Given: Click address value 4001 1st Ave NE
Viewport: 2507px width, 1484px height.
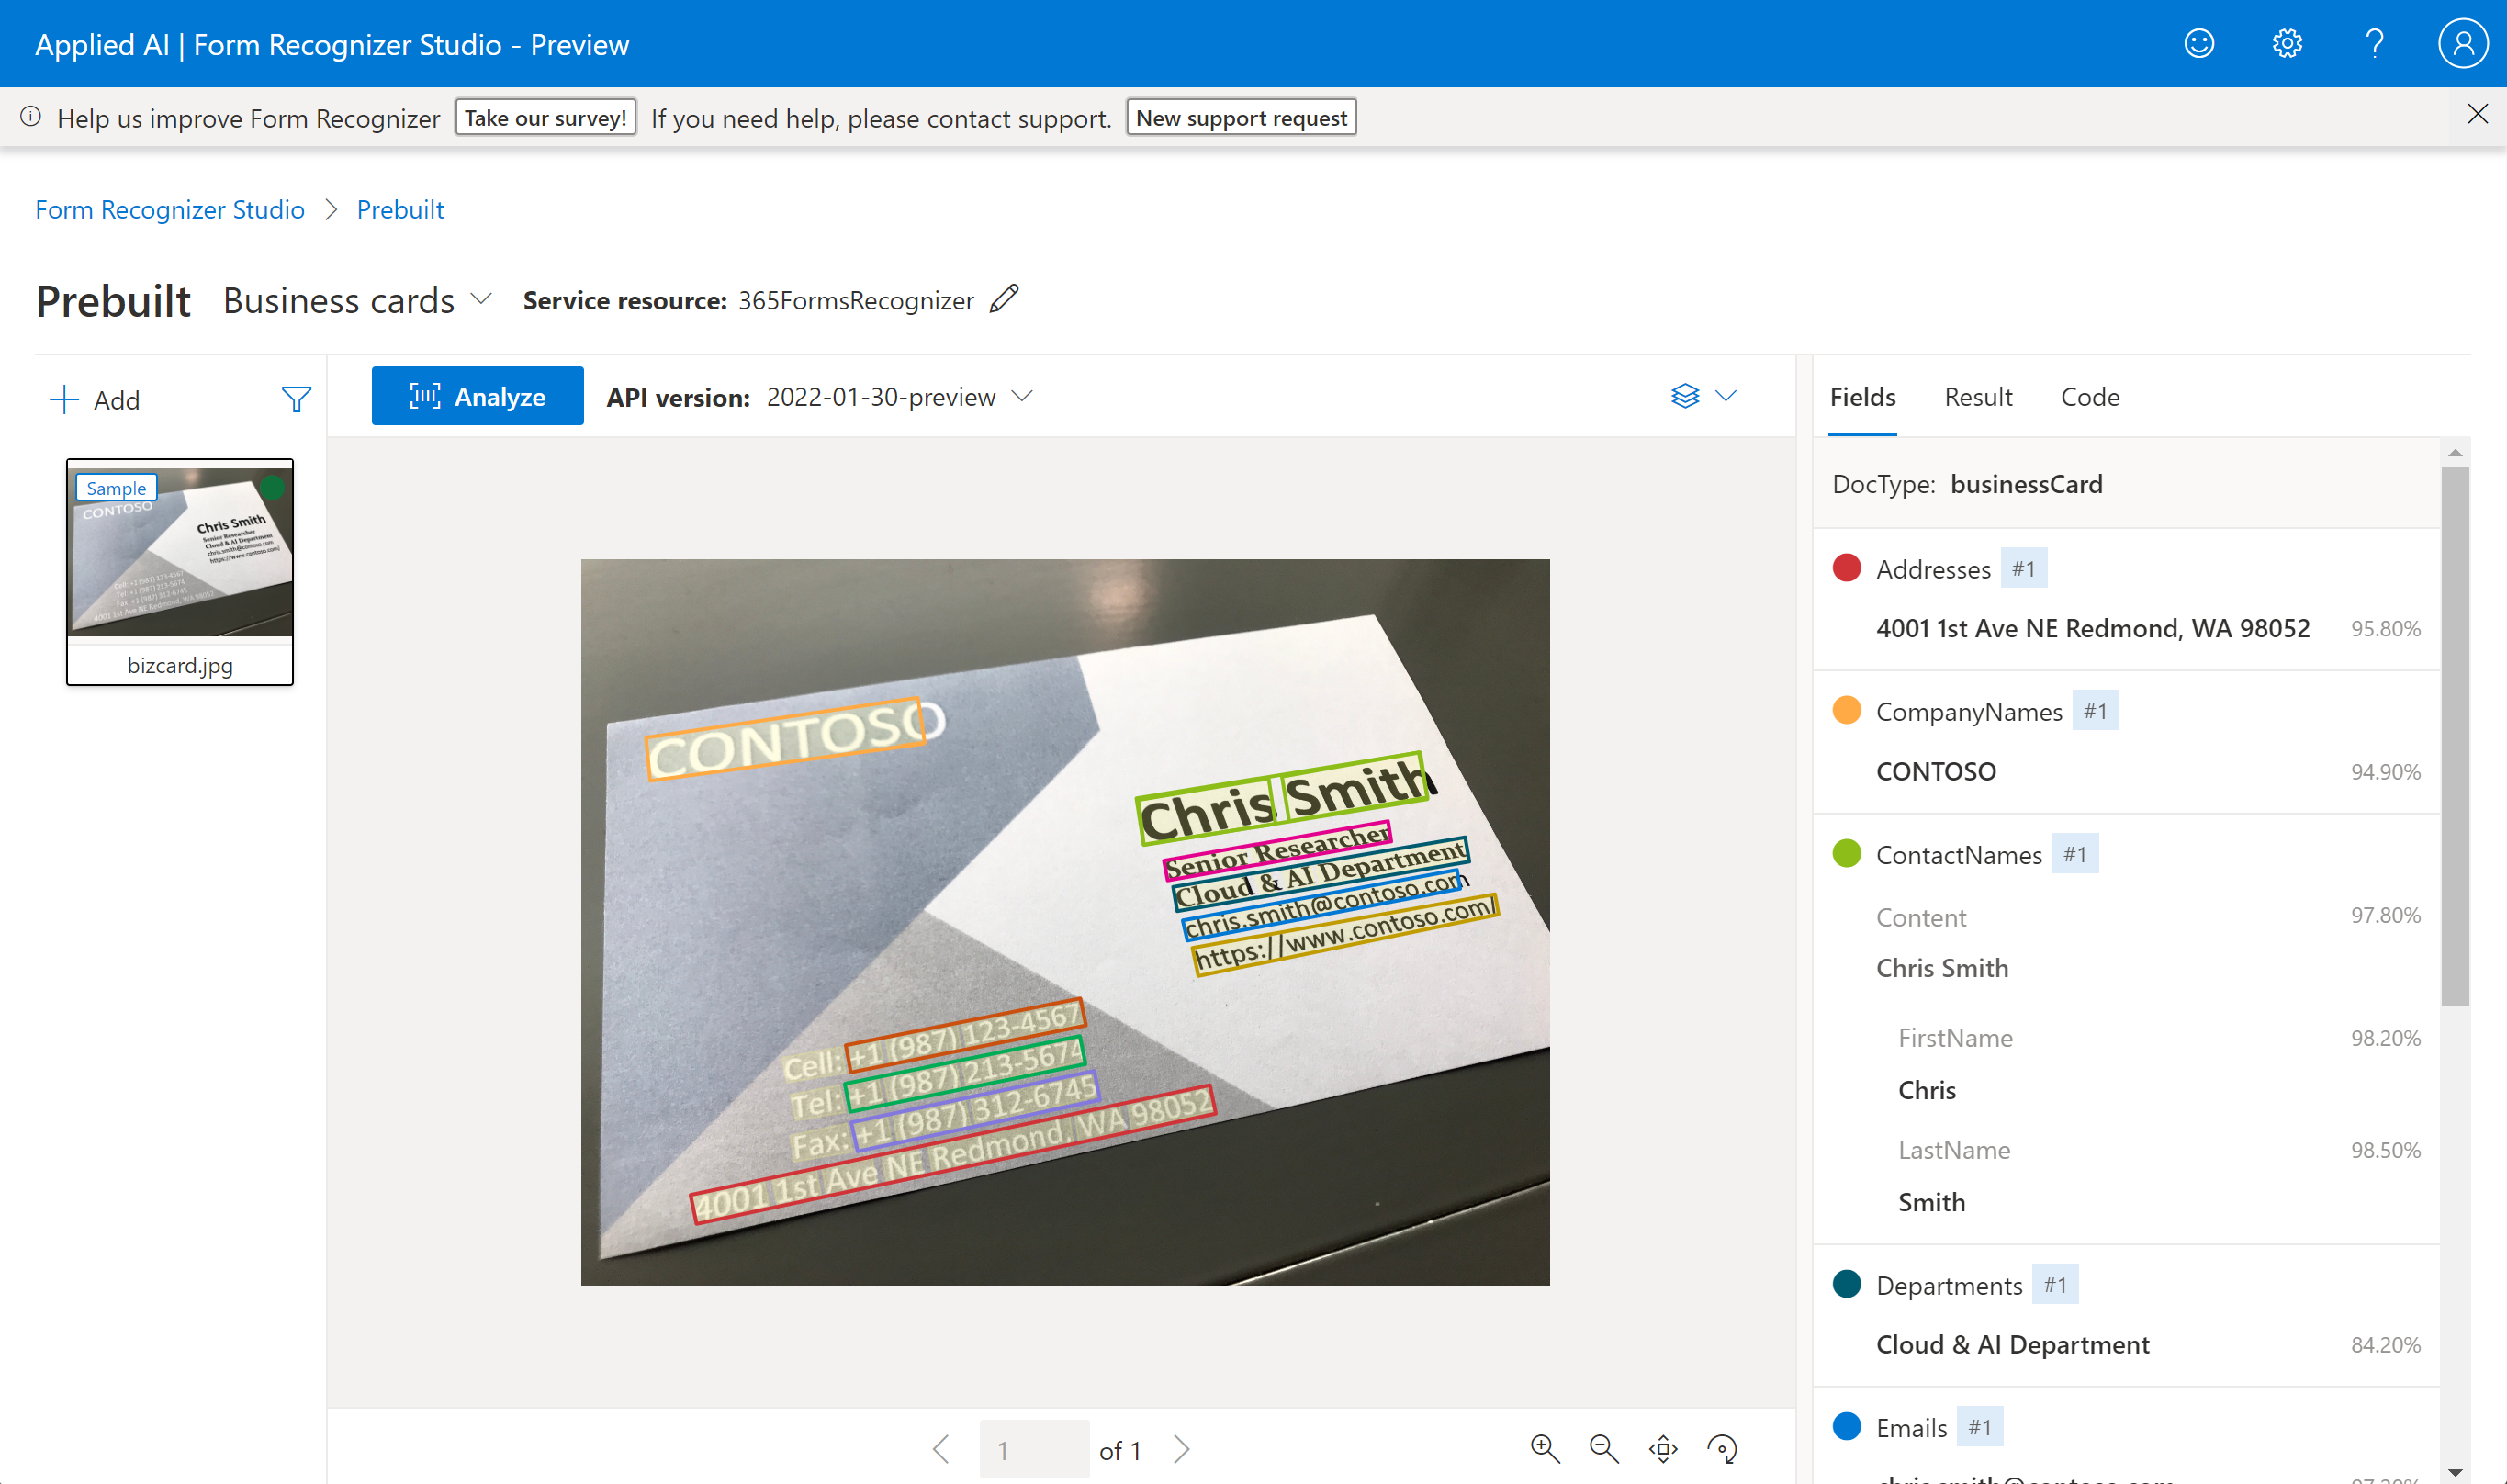Looking at the screenshot, I should (x=2093, y=629).
